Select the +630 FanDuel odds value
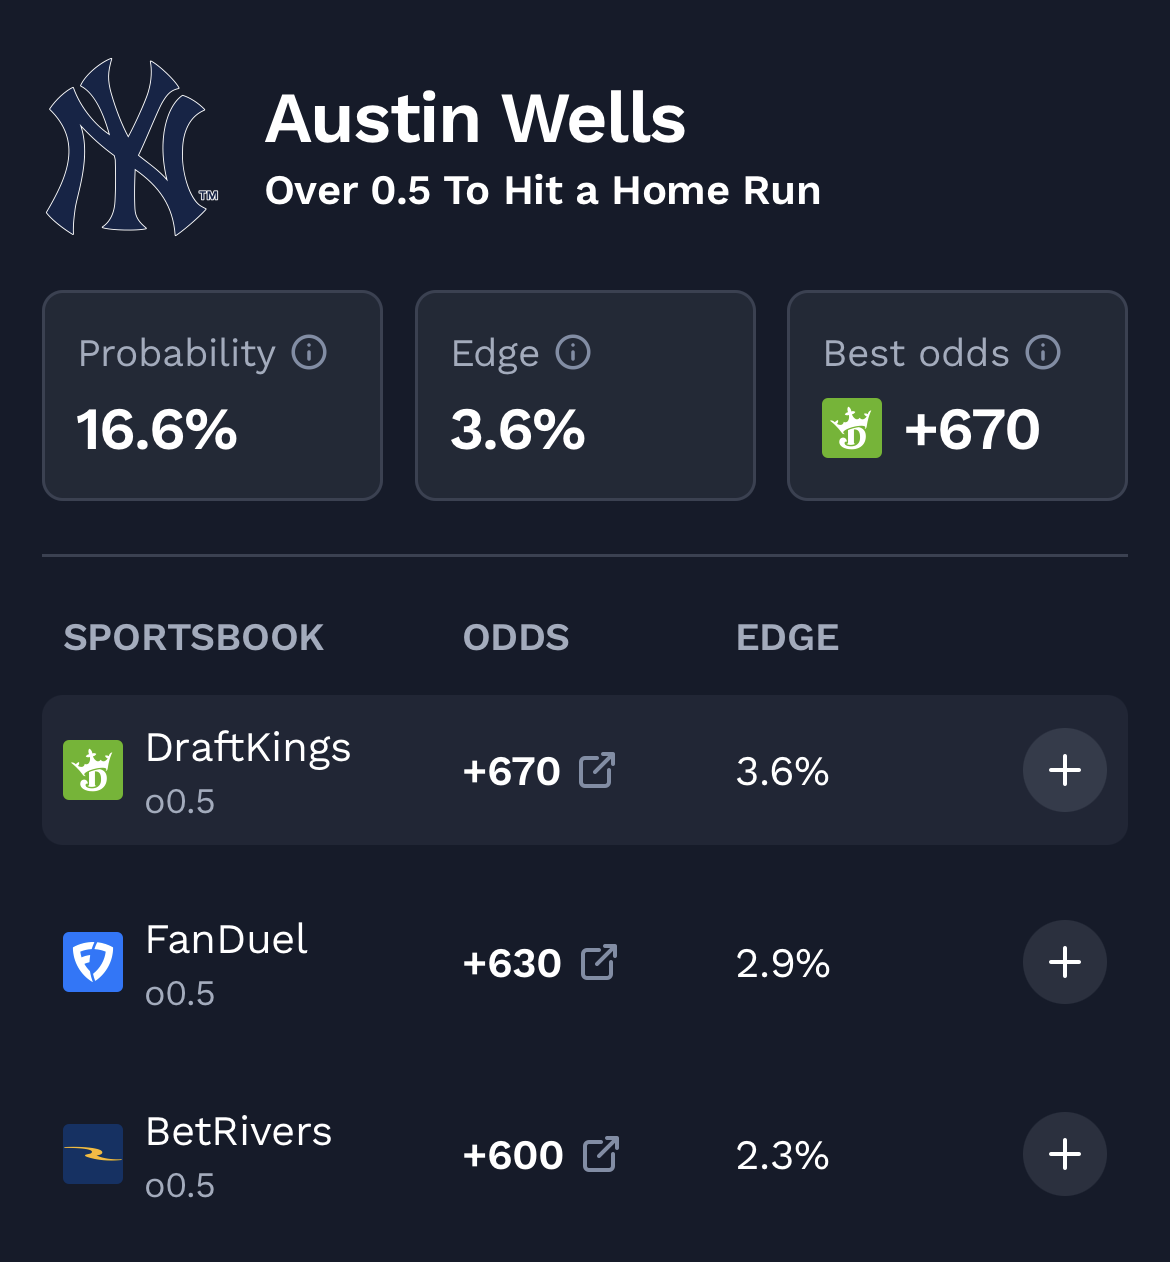 click(x=512, y=963)
